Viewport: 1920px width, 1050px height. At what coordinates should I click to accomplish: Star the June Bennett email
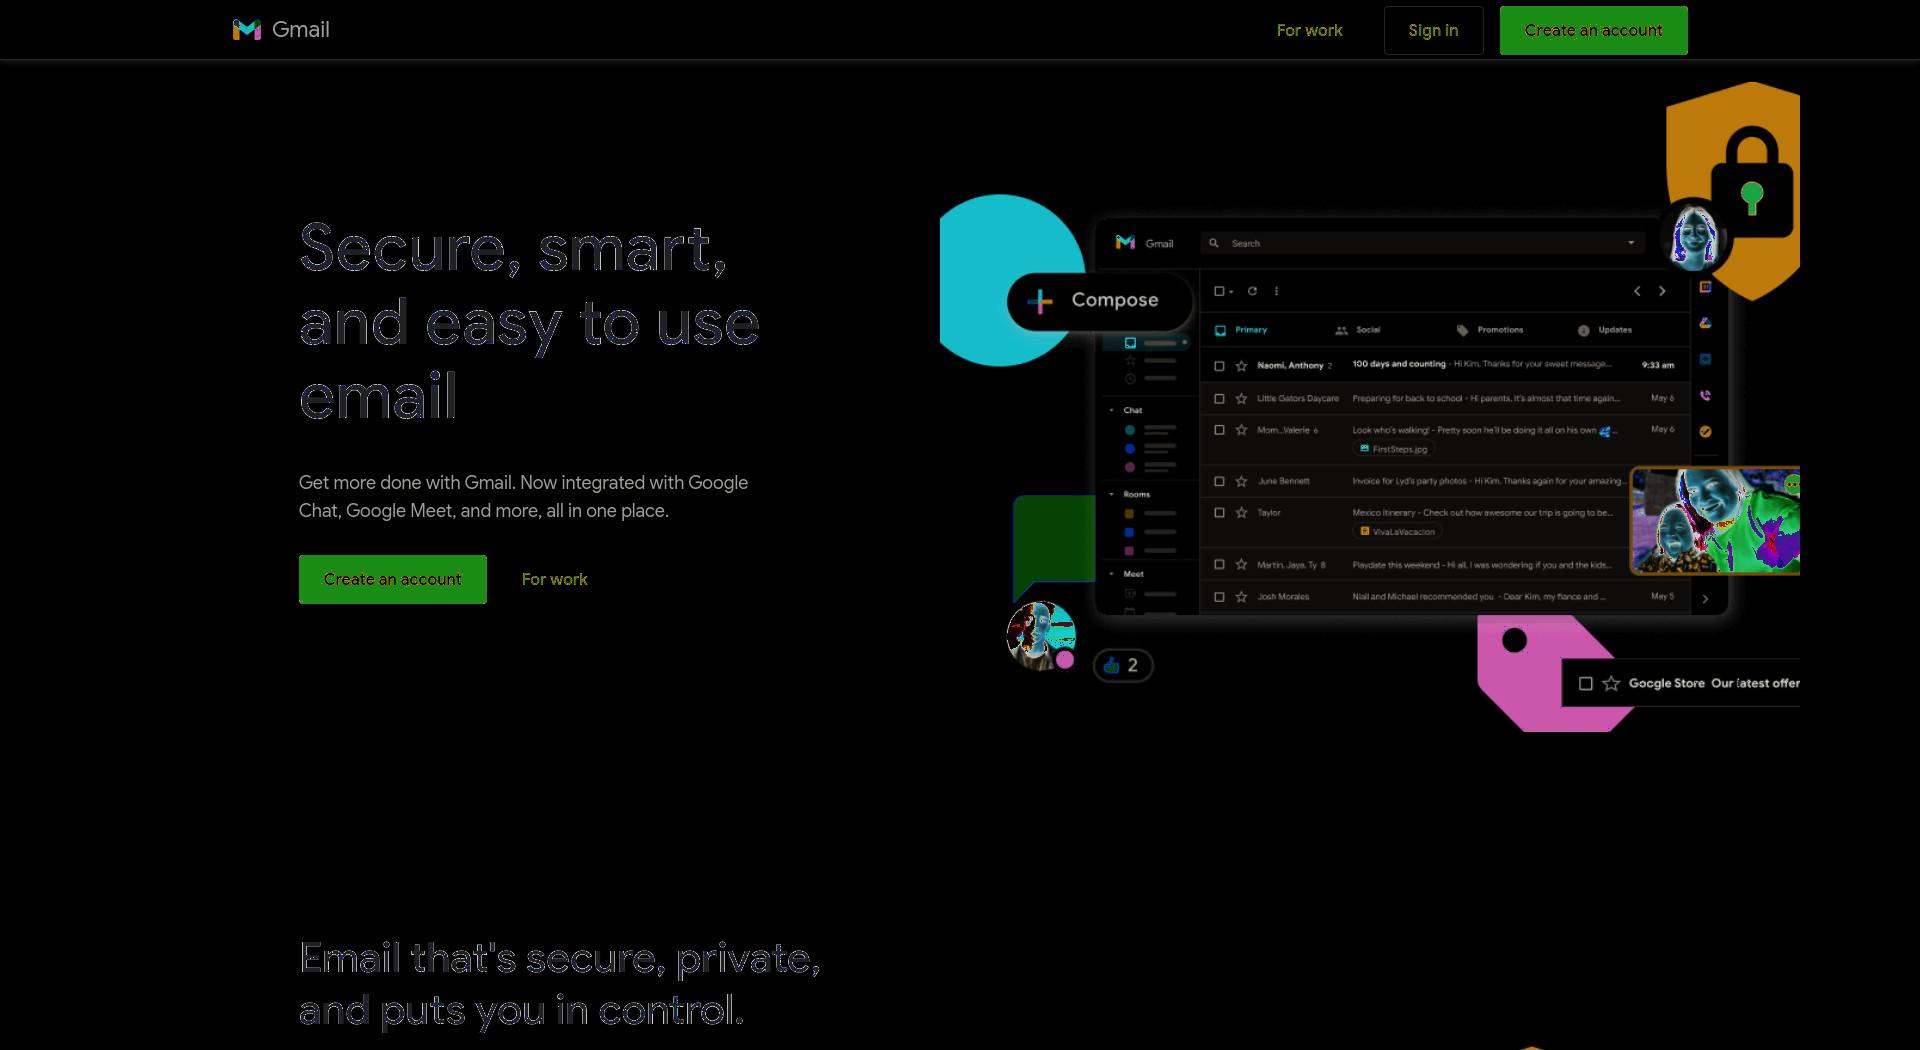pyautogui.click(x=1241, y=481)
